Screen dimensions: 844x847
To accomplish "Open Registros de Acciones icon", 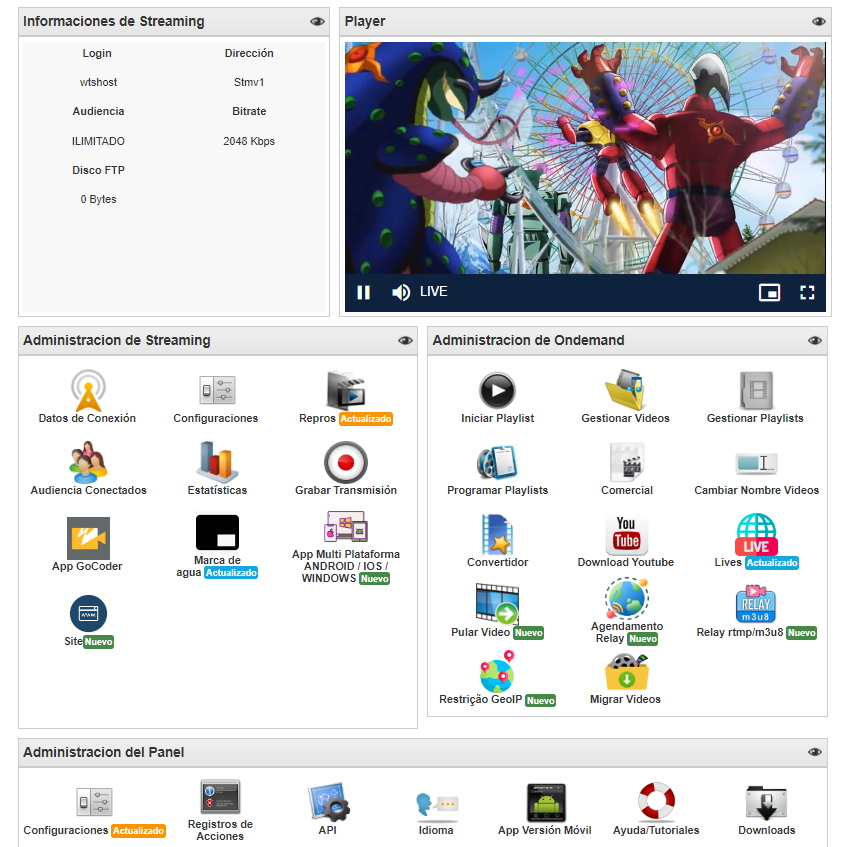I will click(x=220, y=796).
